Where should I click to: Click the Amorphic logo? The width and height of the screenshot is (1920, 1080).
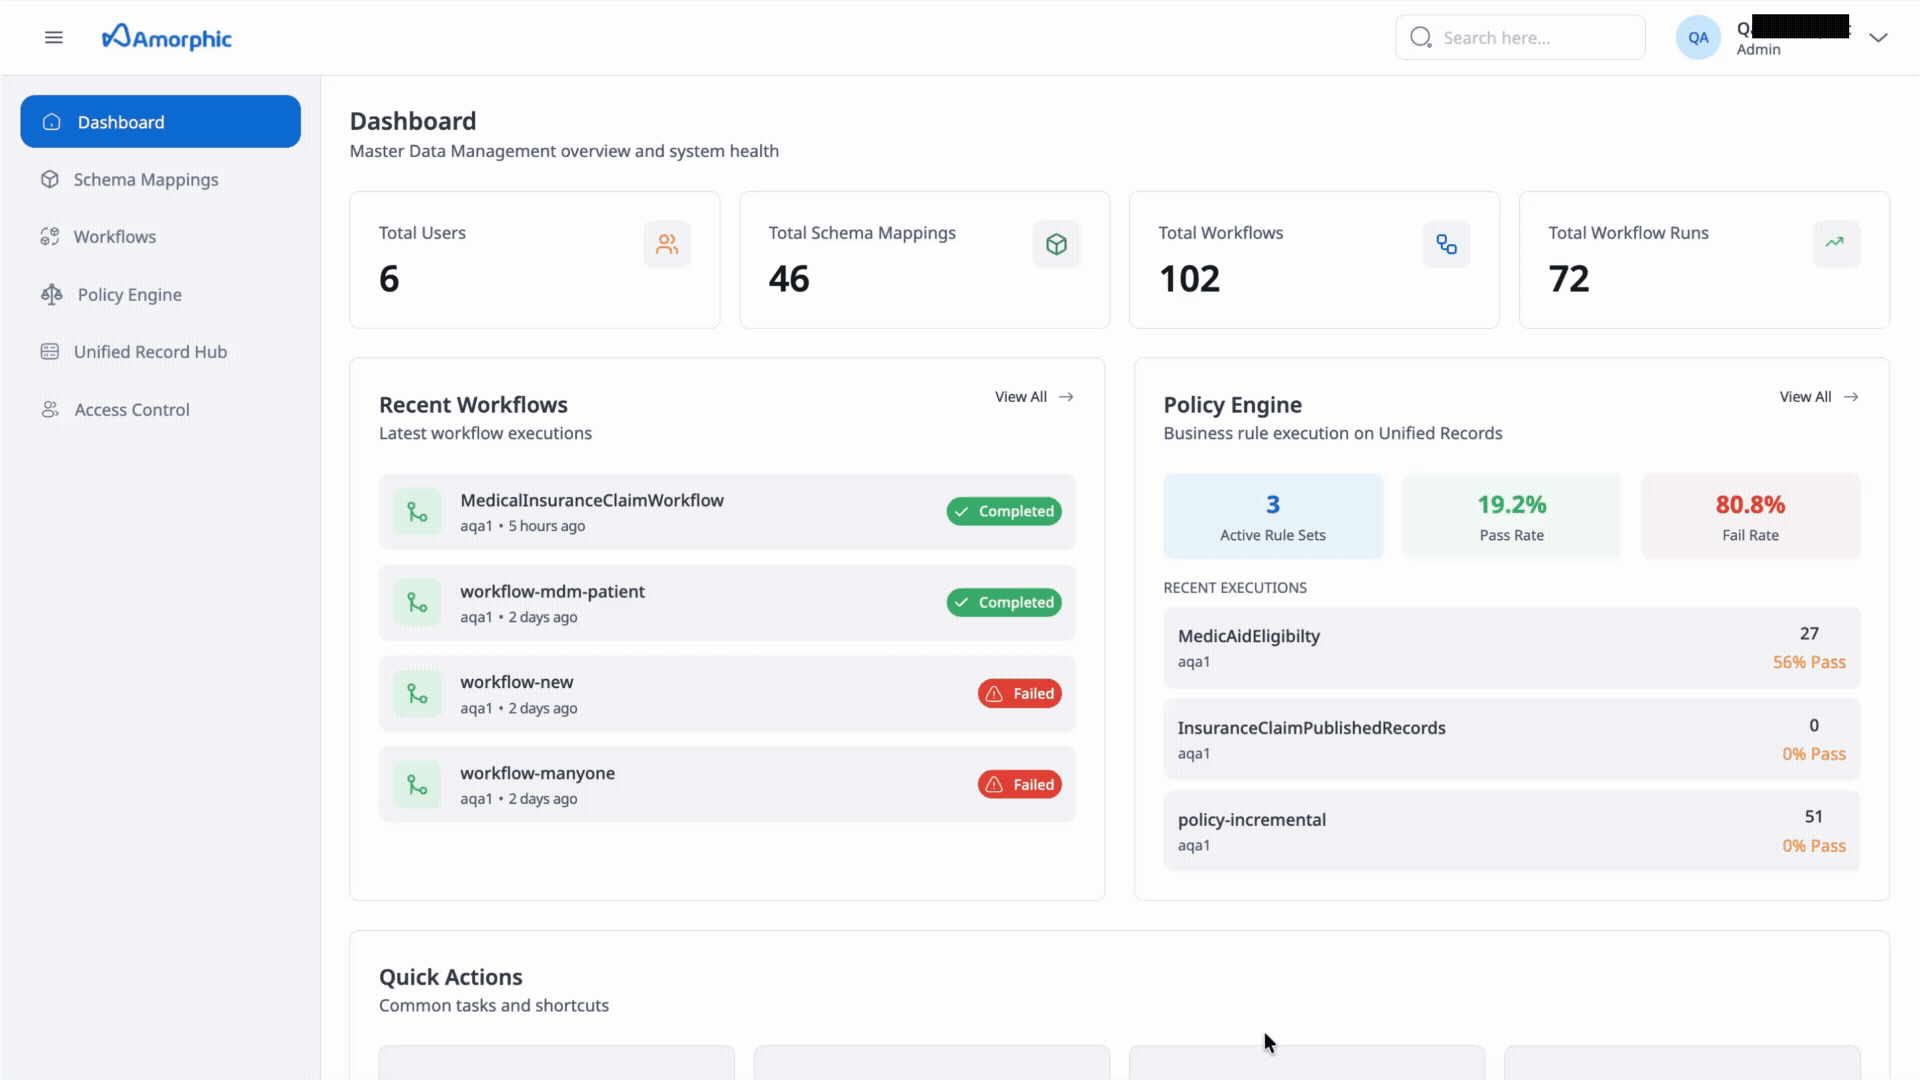coord(167,38)
